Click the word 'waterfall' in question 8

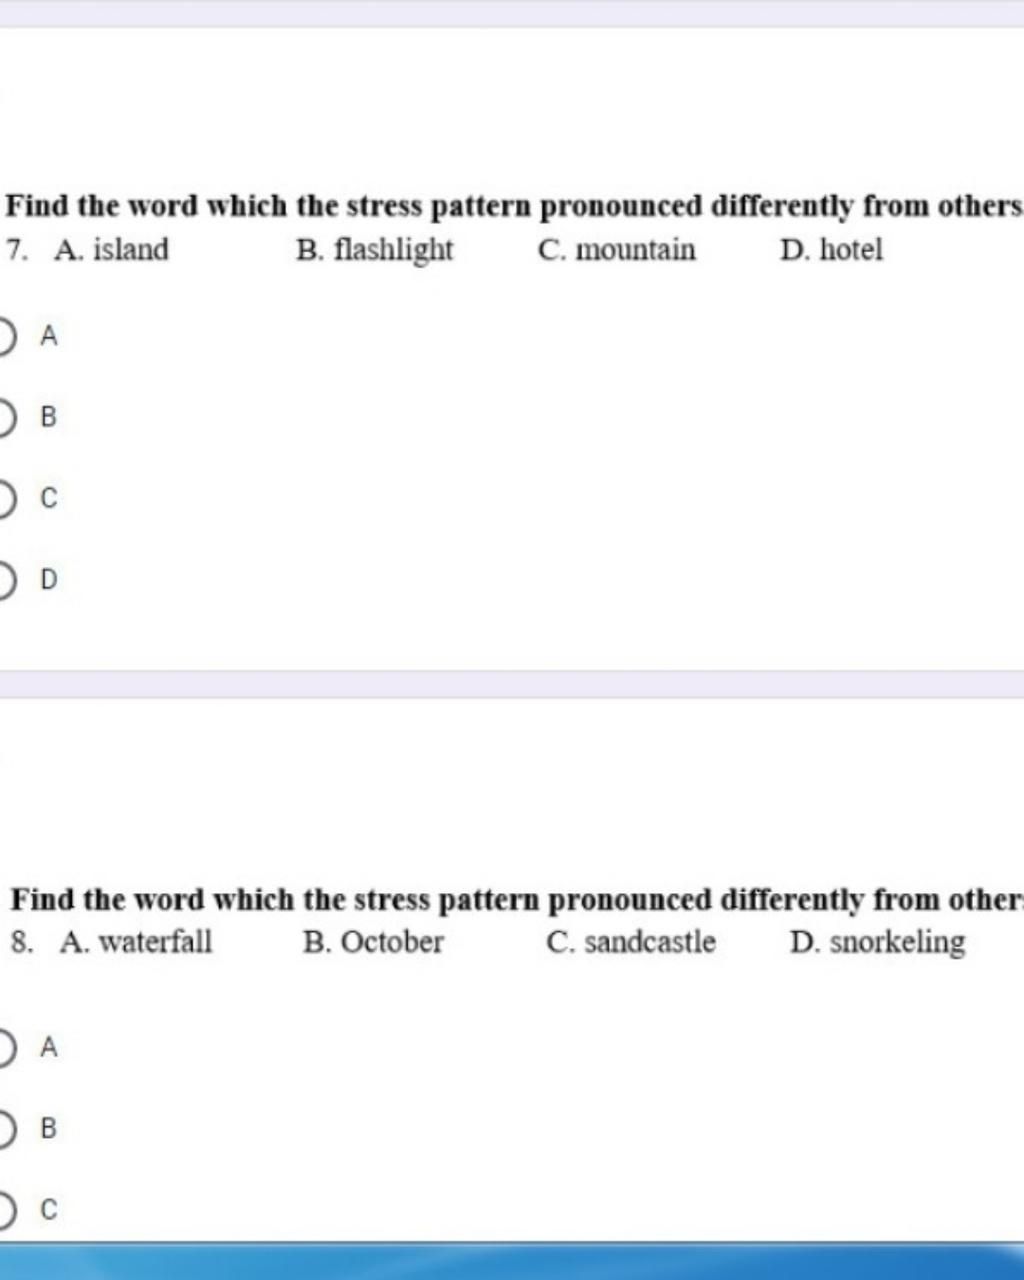[156, 942]
